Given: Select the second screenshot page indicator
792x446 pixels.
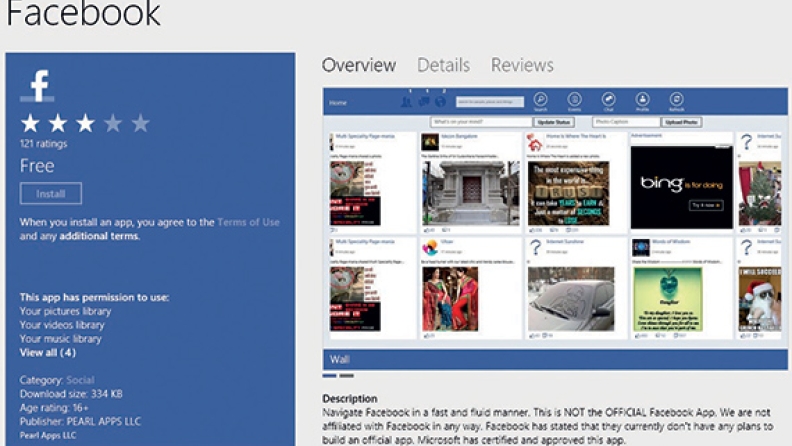Looking at the screenshot, I should point(346,376).
